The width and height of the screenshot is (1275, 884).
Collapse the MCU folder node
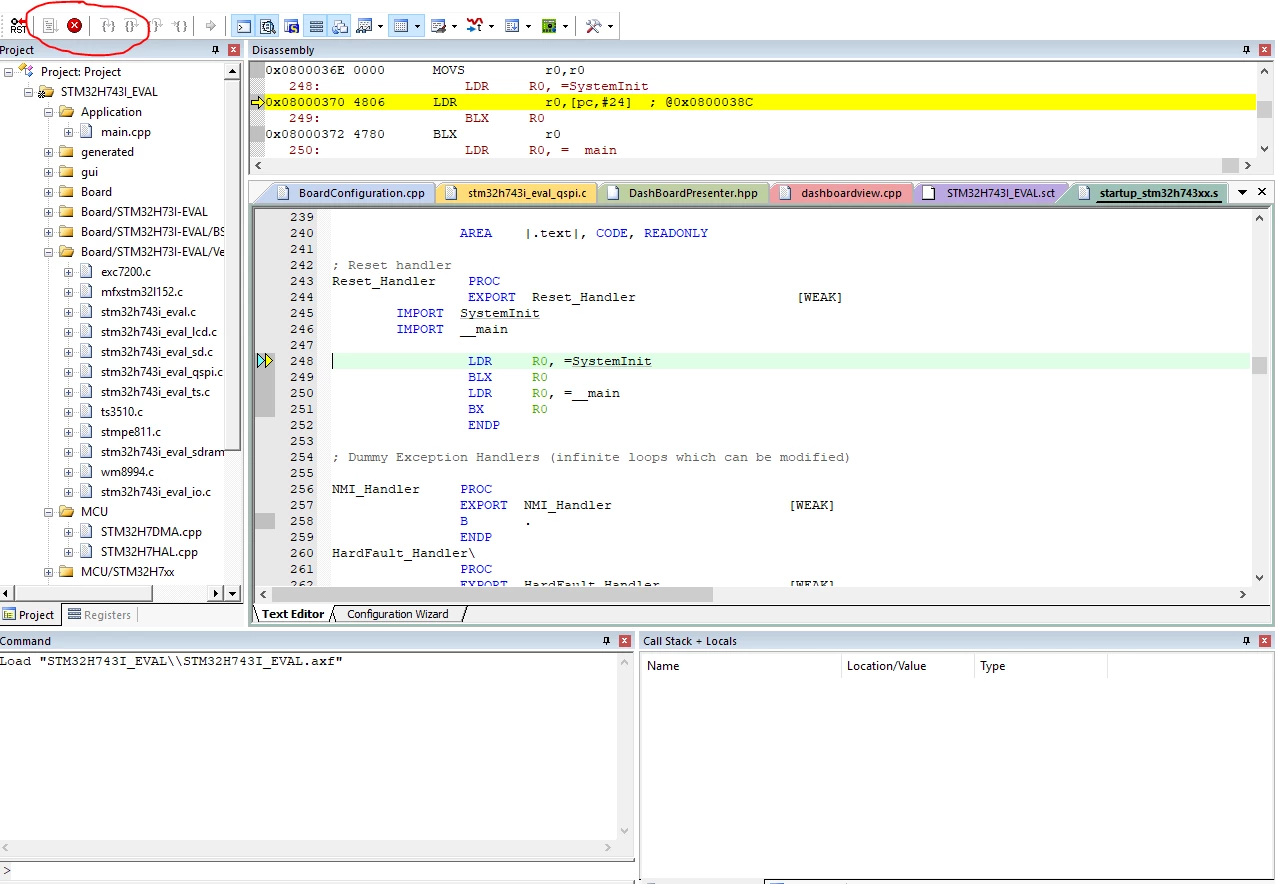click(49, 512)
